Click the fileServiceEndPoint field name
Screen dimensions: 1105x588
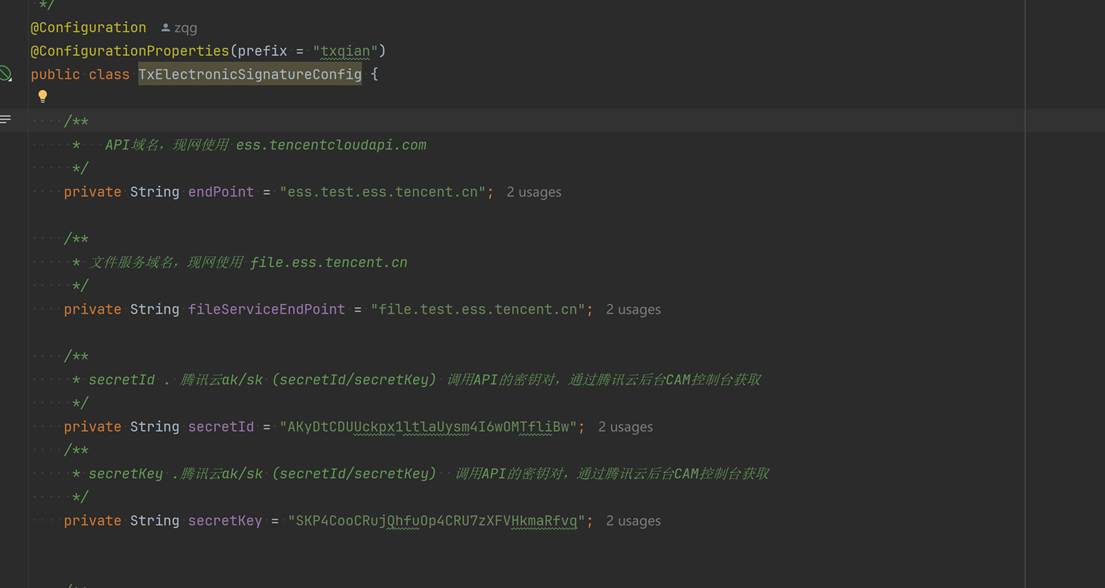pyautogui.click(x=266, y=310)
